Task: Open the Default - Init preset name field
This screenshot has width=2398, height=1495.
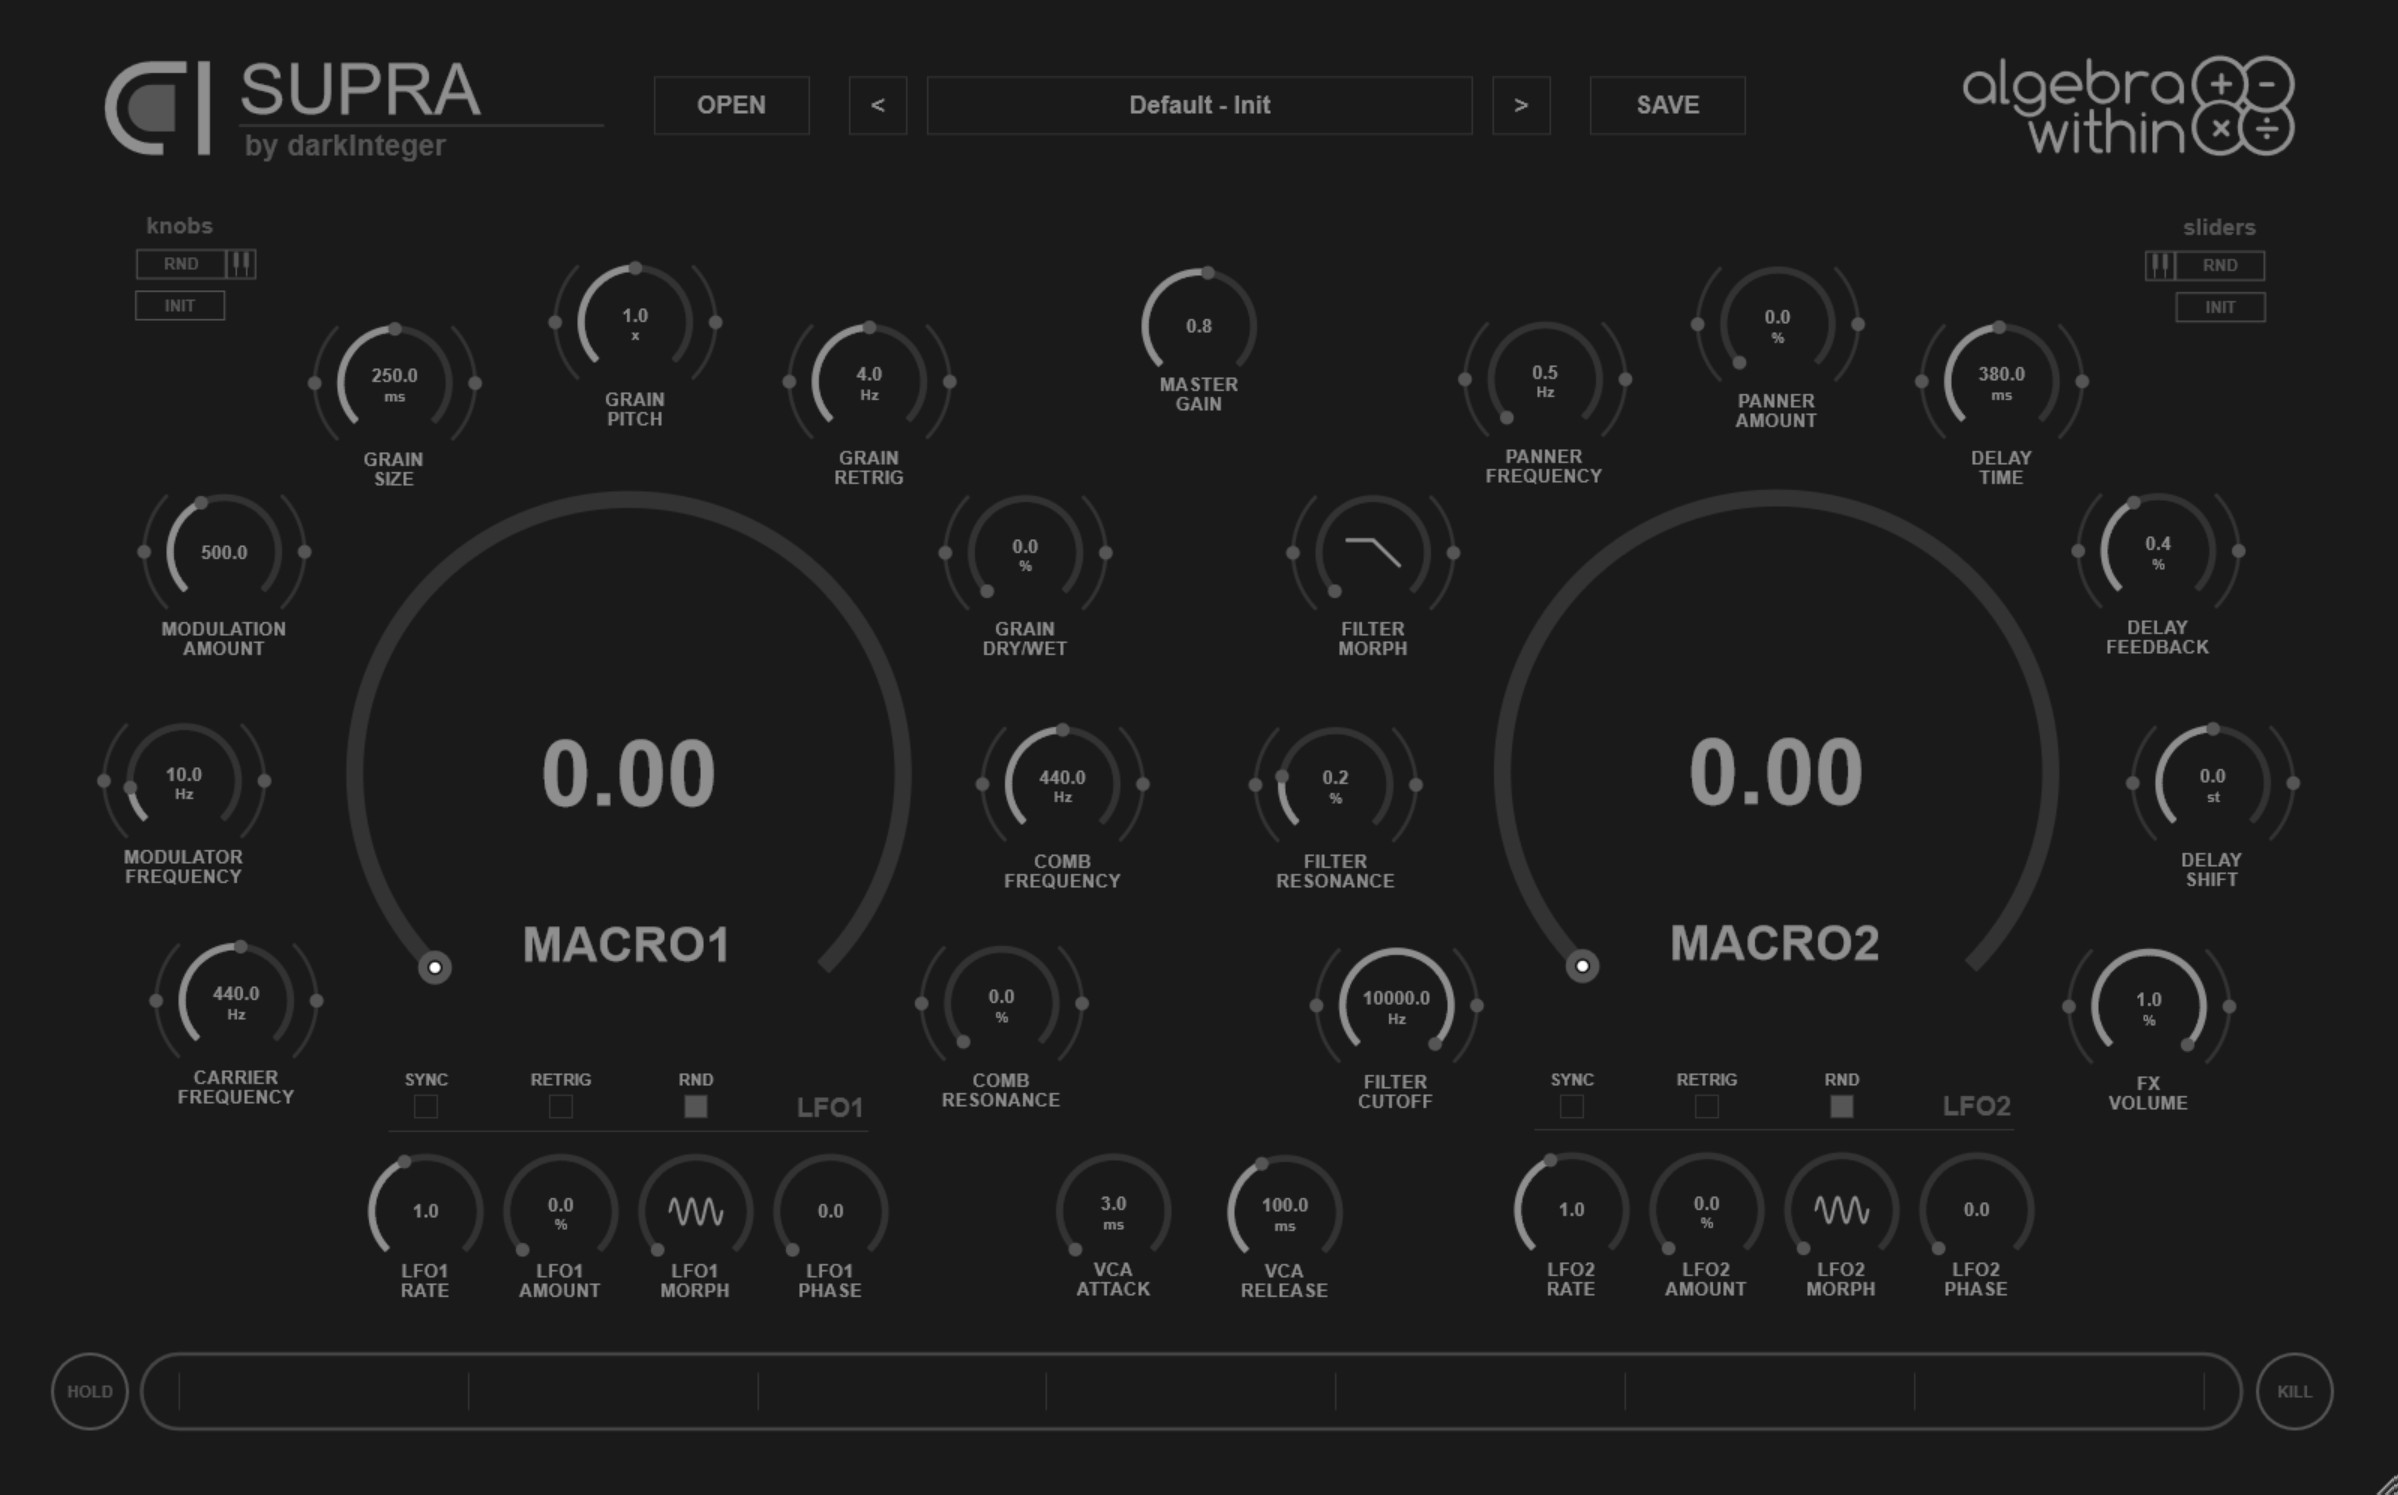Action: tap(1199, 105)
